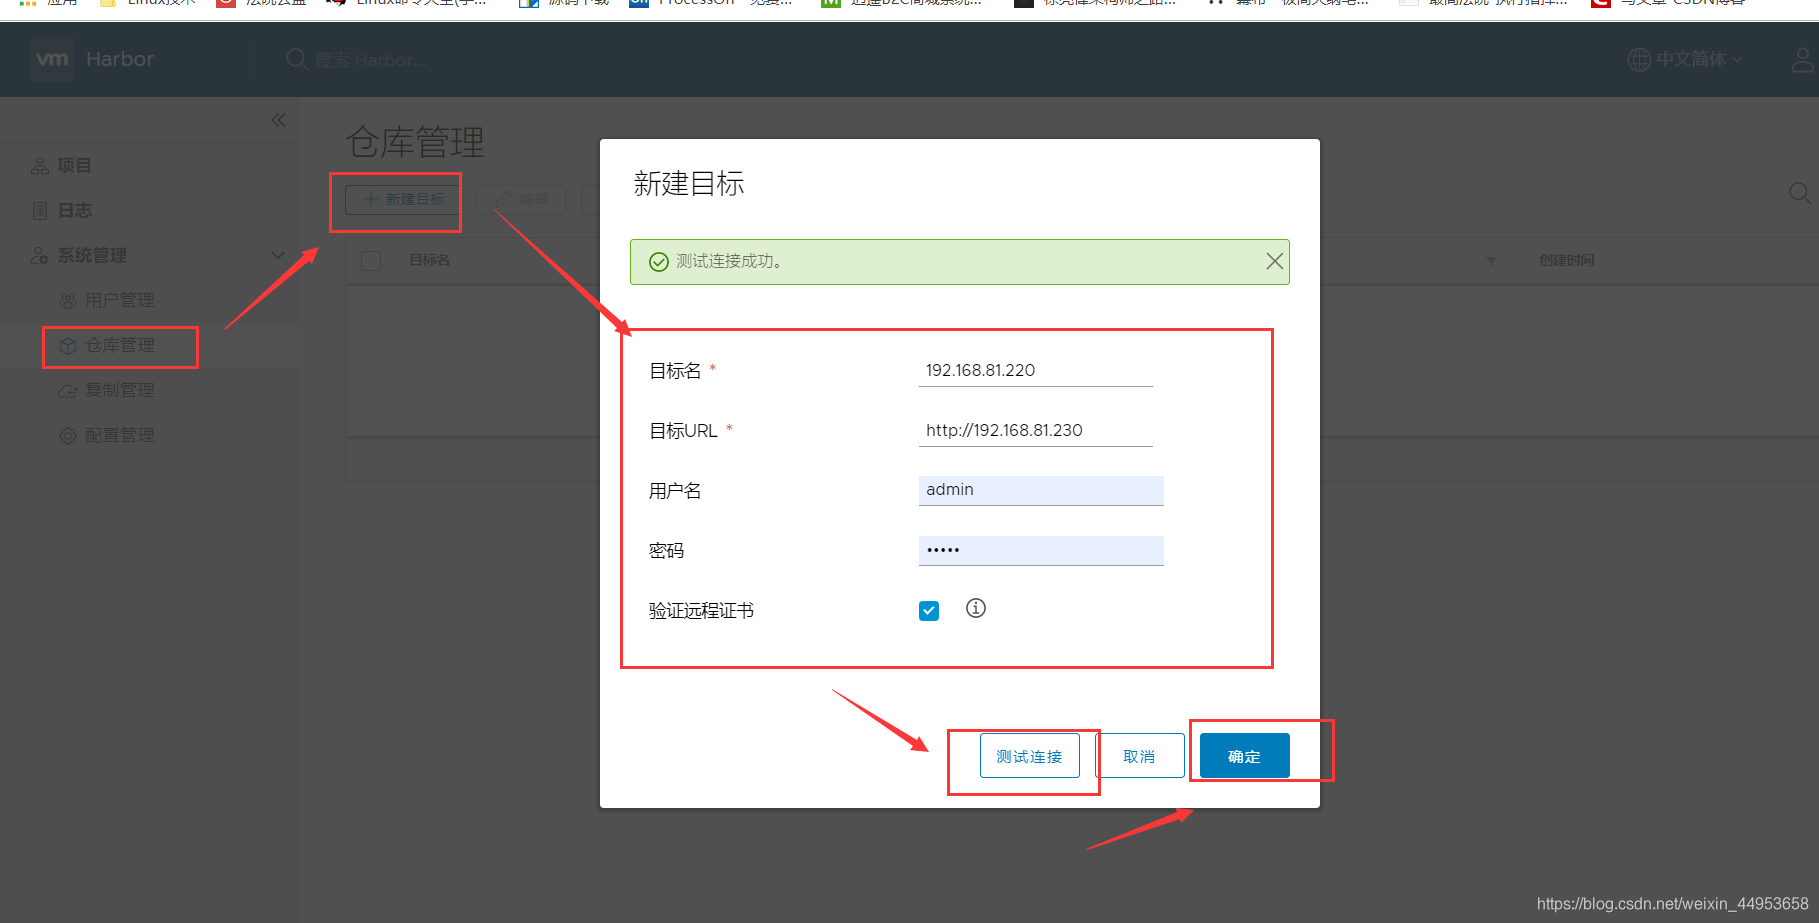1819x923 pixels.
Task: Collapse the sidebar with double-chevron icon
Action: [x=278, y=120]
